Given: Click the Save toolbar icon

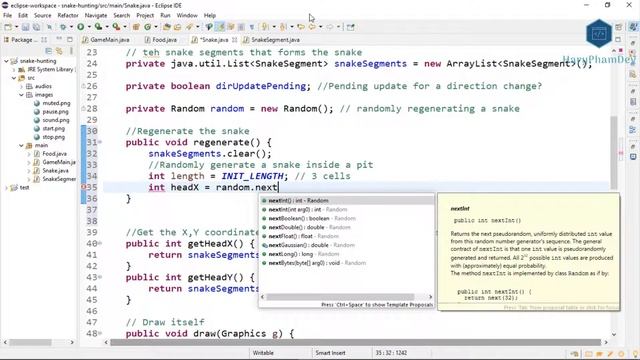Looking at the screenshot, I should tap(25, 27).
